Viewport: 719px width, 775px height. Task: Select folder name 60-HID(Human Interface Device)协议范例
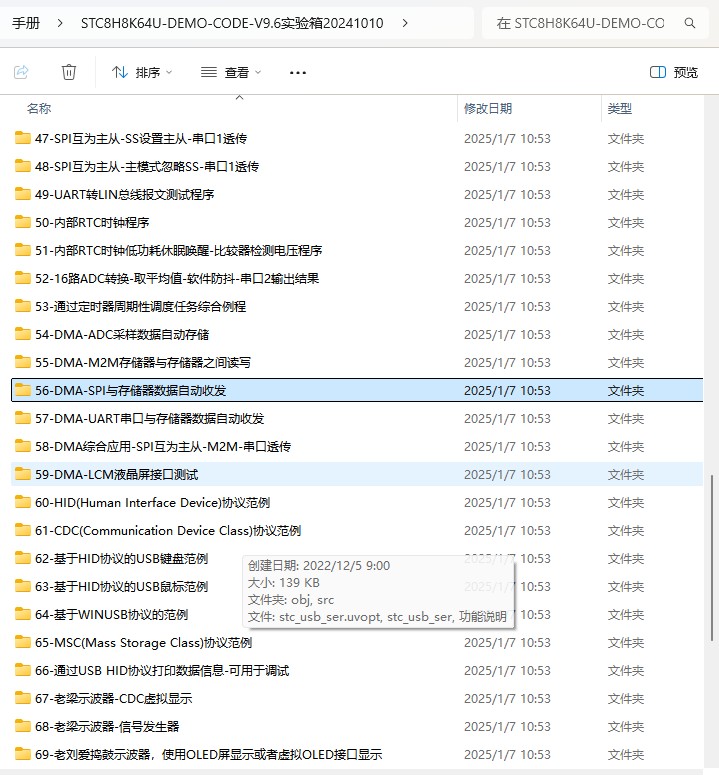[x=152, y=503]
